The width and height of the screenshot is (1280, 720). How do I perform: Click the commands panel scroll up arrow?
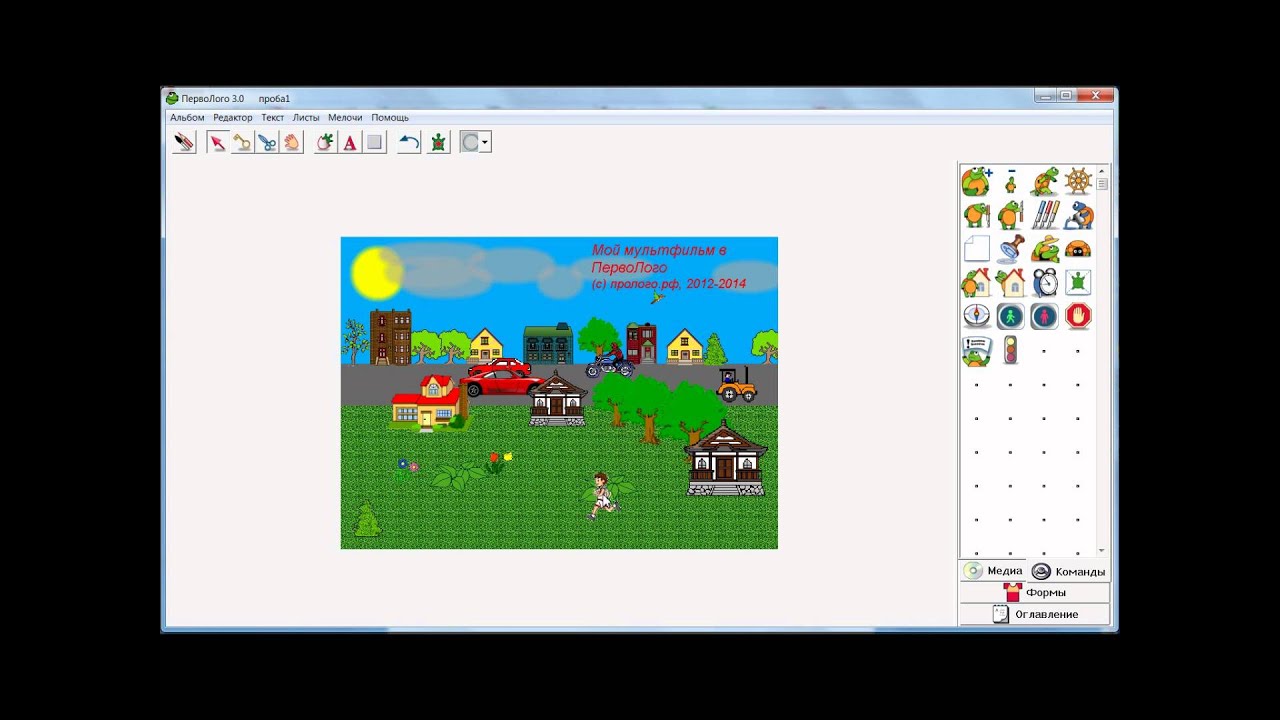pos(1102,170)
